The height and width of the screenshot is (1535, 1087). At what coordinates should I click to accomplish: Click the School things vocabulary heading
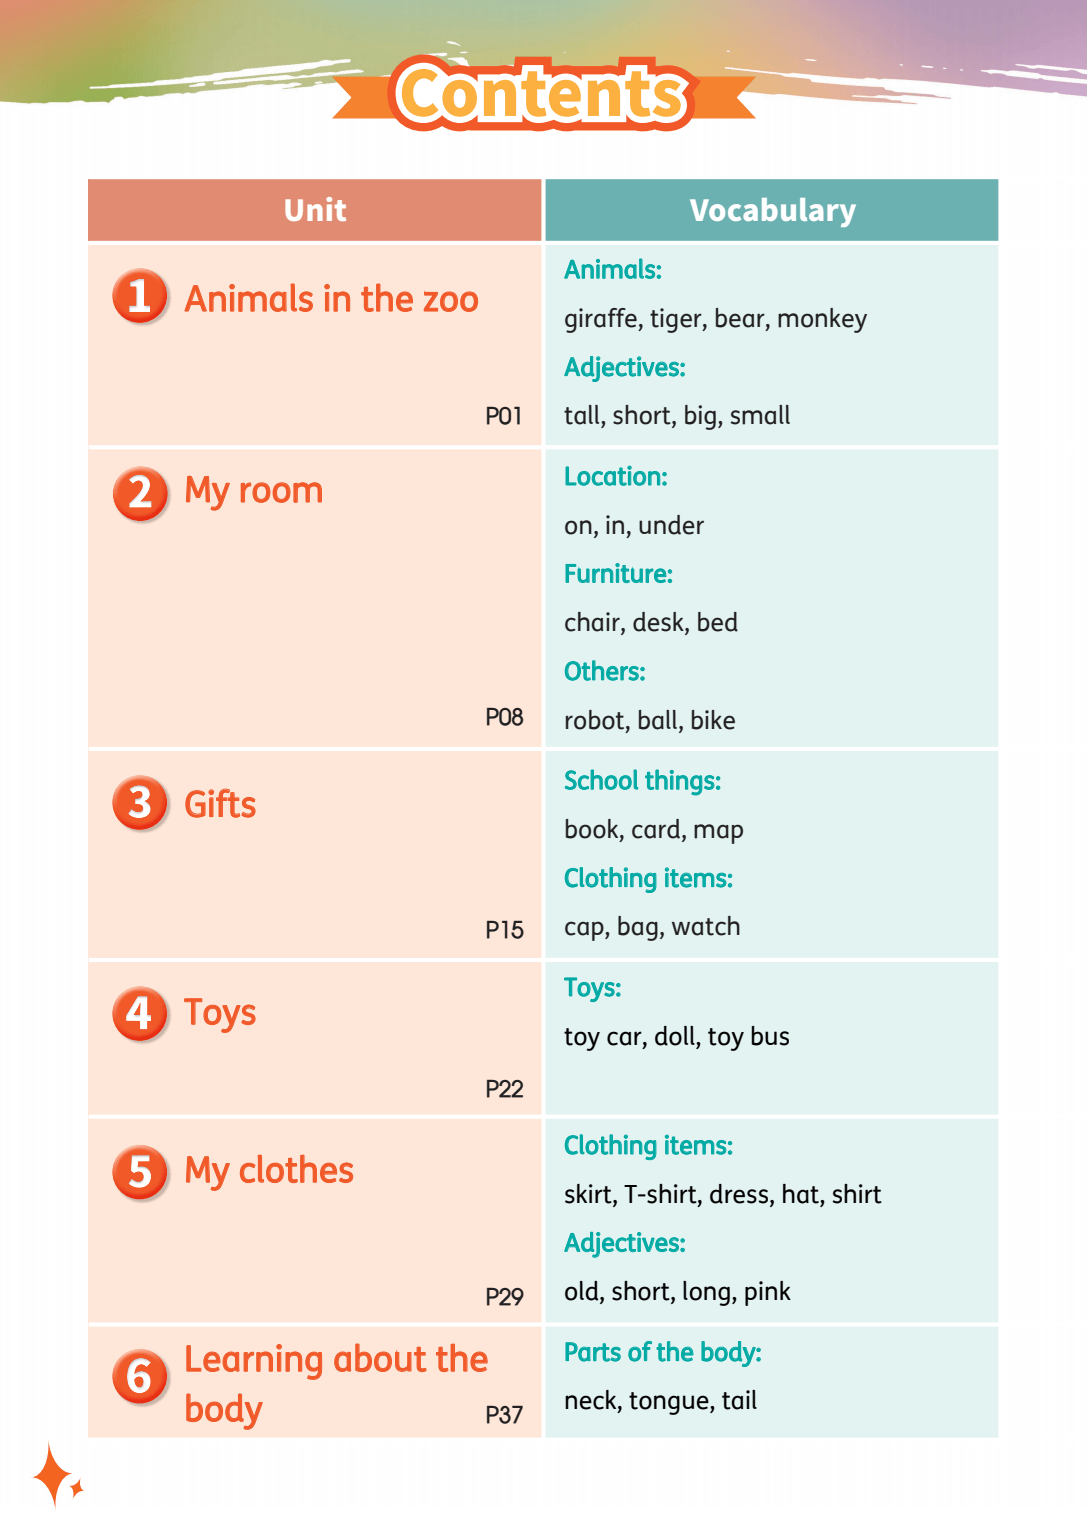[x=642, y=781]
